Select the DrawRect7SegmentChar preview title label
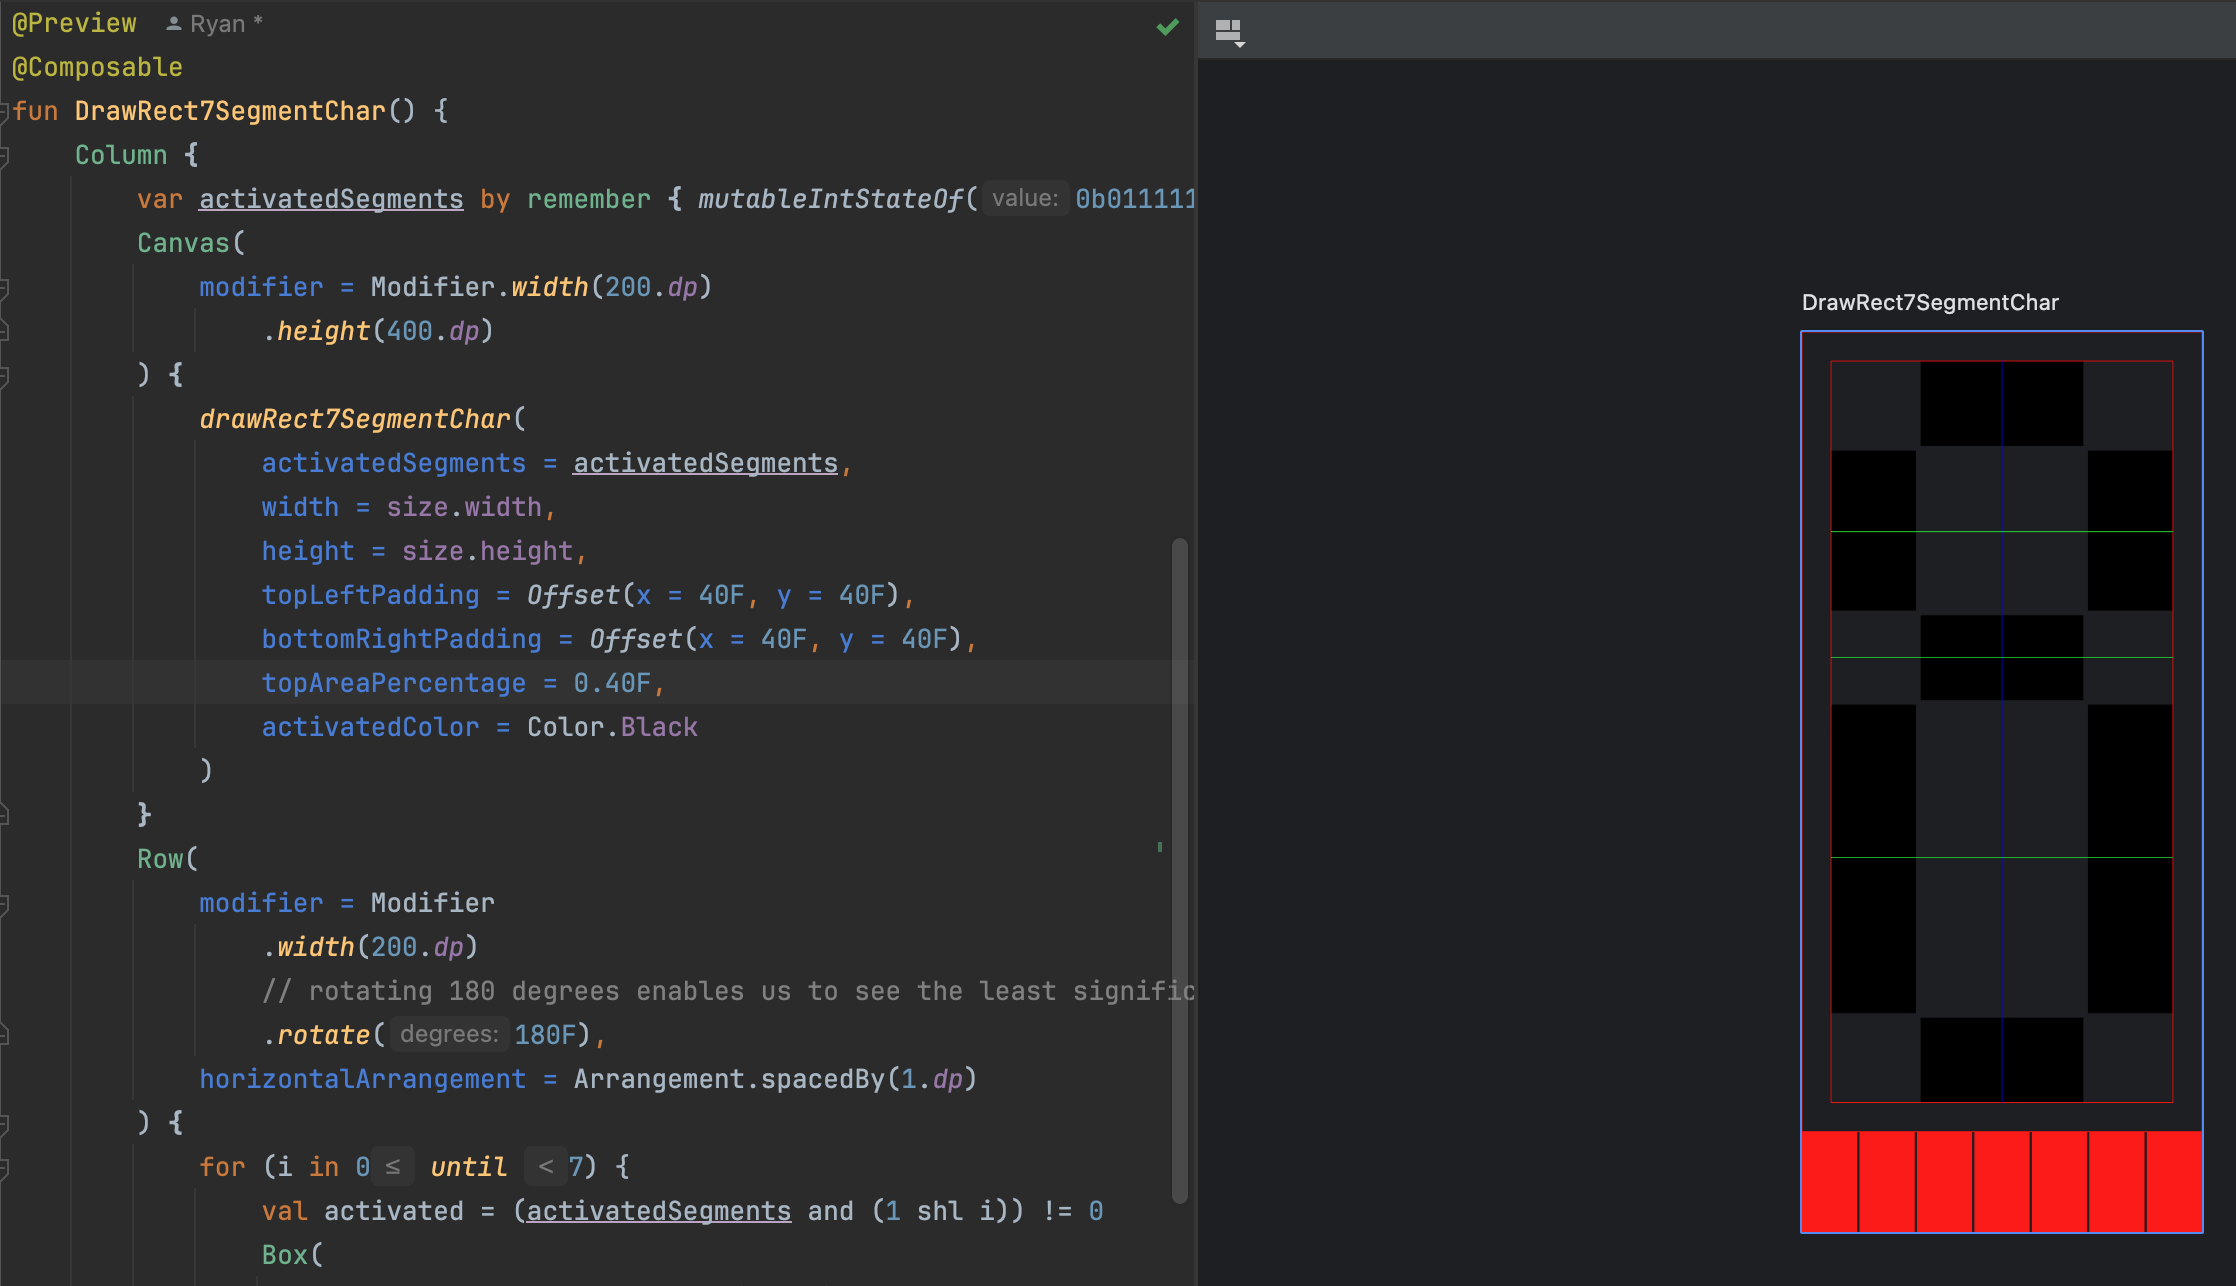 point(1930,302)
